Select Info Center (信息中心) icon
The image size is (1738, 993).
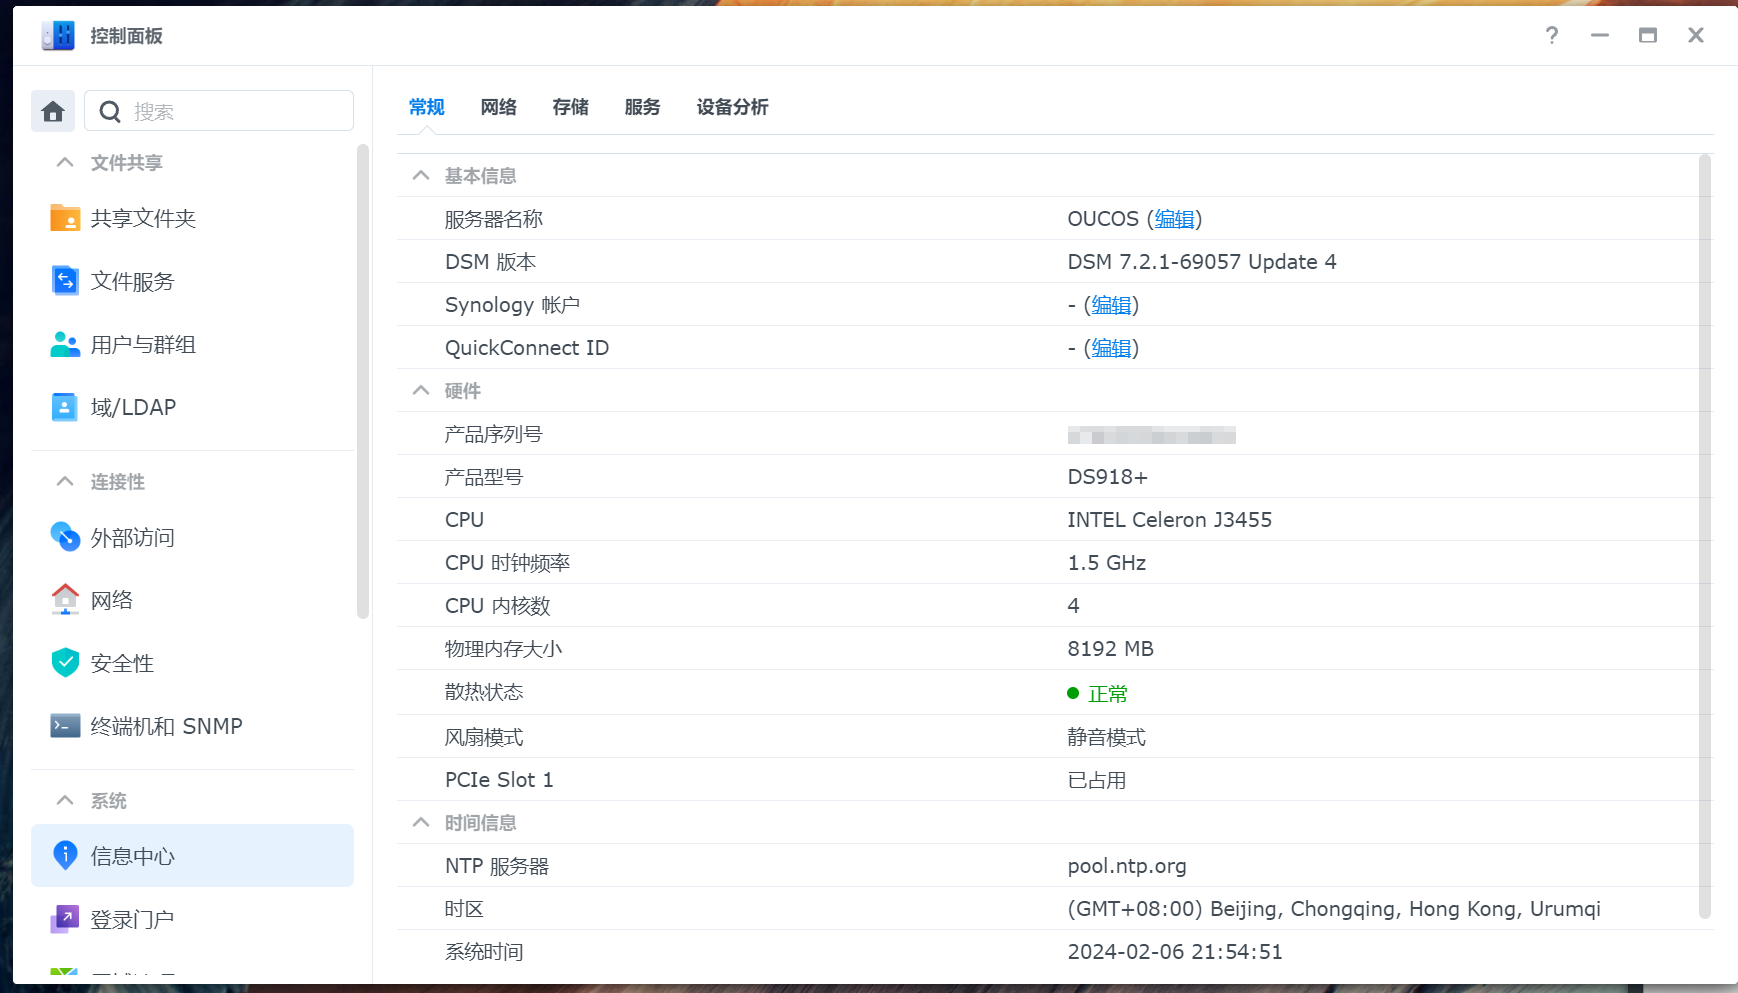click(x=65, y=855)
